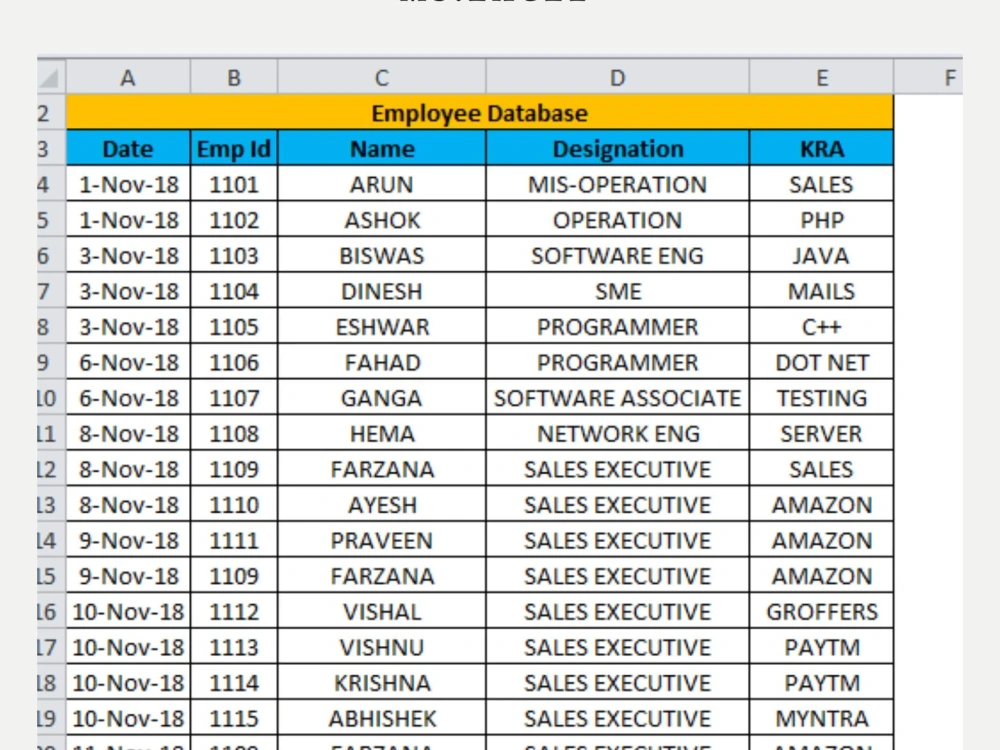Viewport: 1000px width, 750px height.
Task: Click Emp Id cell 1115
Action: (x=234, y=718)
